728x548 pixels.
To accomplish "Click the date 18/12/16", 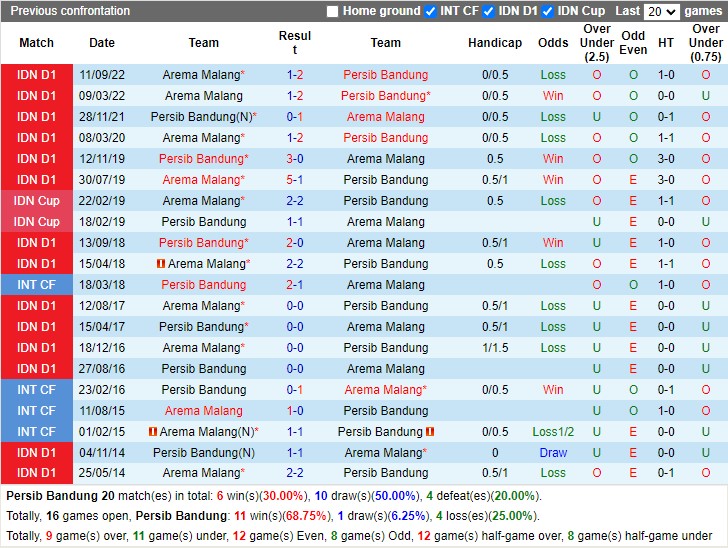I will [102, 348].
